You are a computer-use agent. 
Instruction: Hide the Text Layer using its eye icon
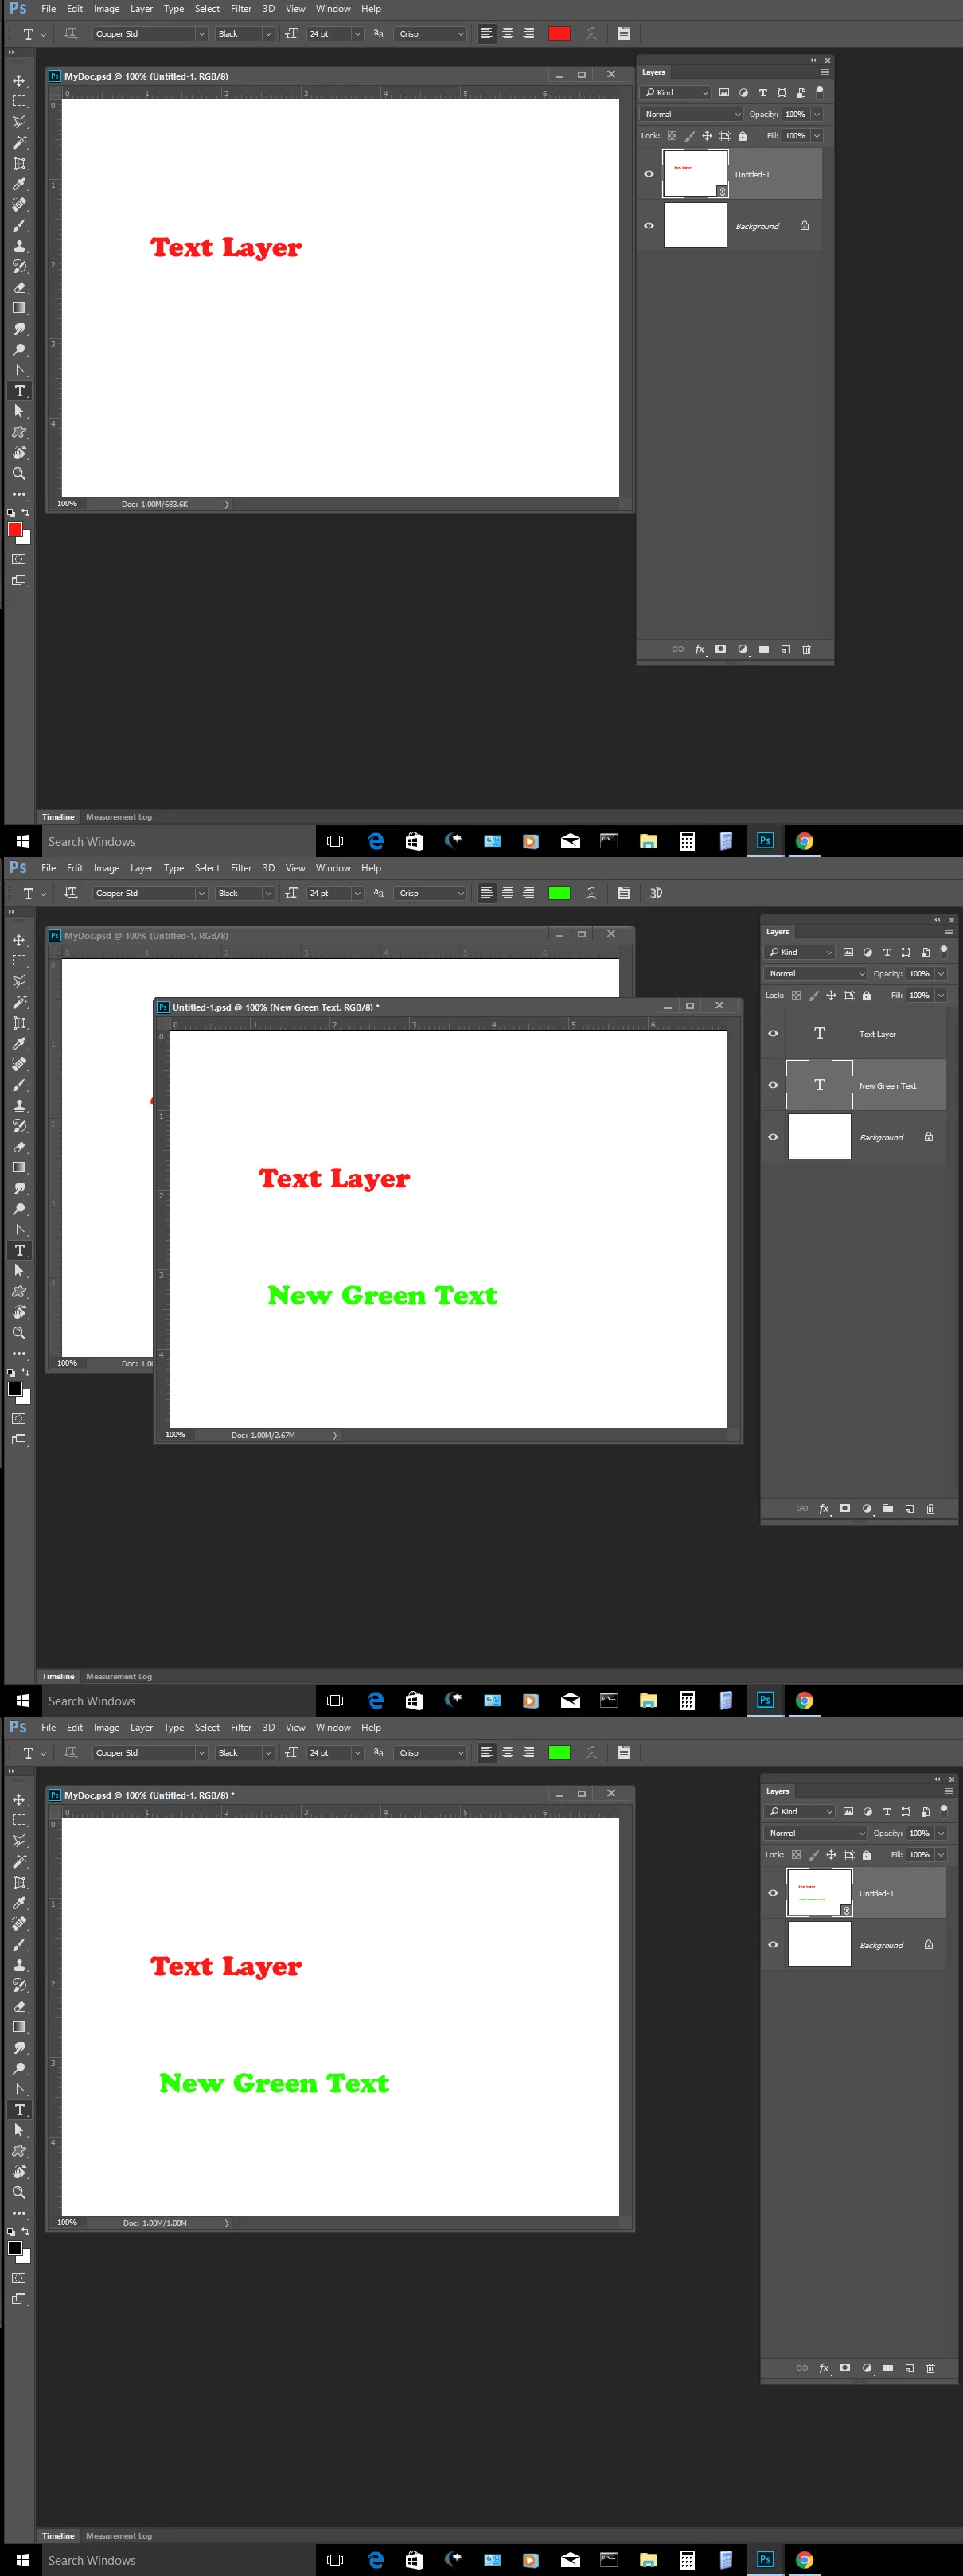(x=773, y=1033)
